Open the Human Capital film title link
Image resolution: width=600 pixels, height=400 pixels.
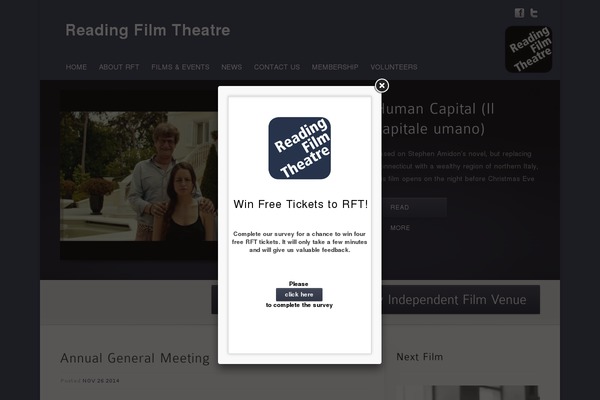click(x=438, y=119)
